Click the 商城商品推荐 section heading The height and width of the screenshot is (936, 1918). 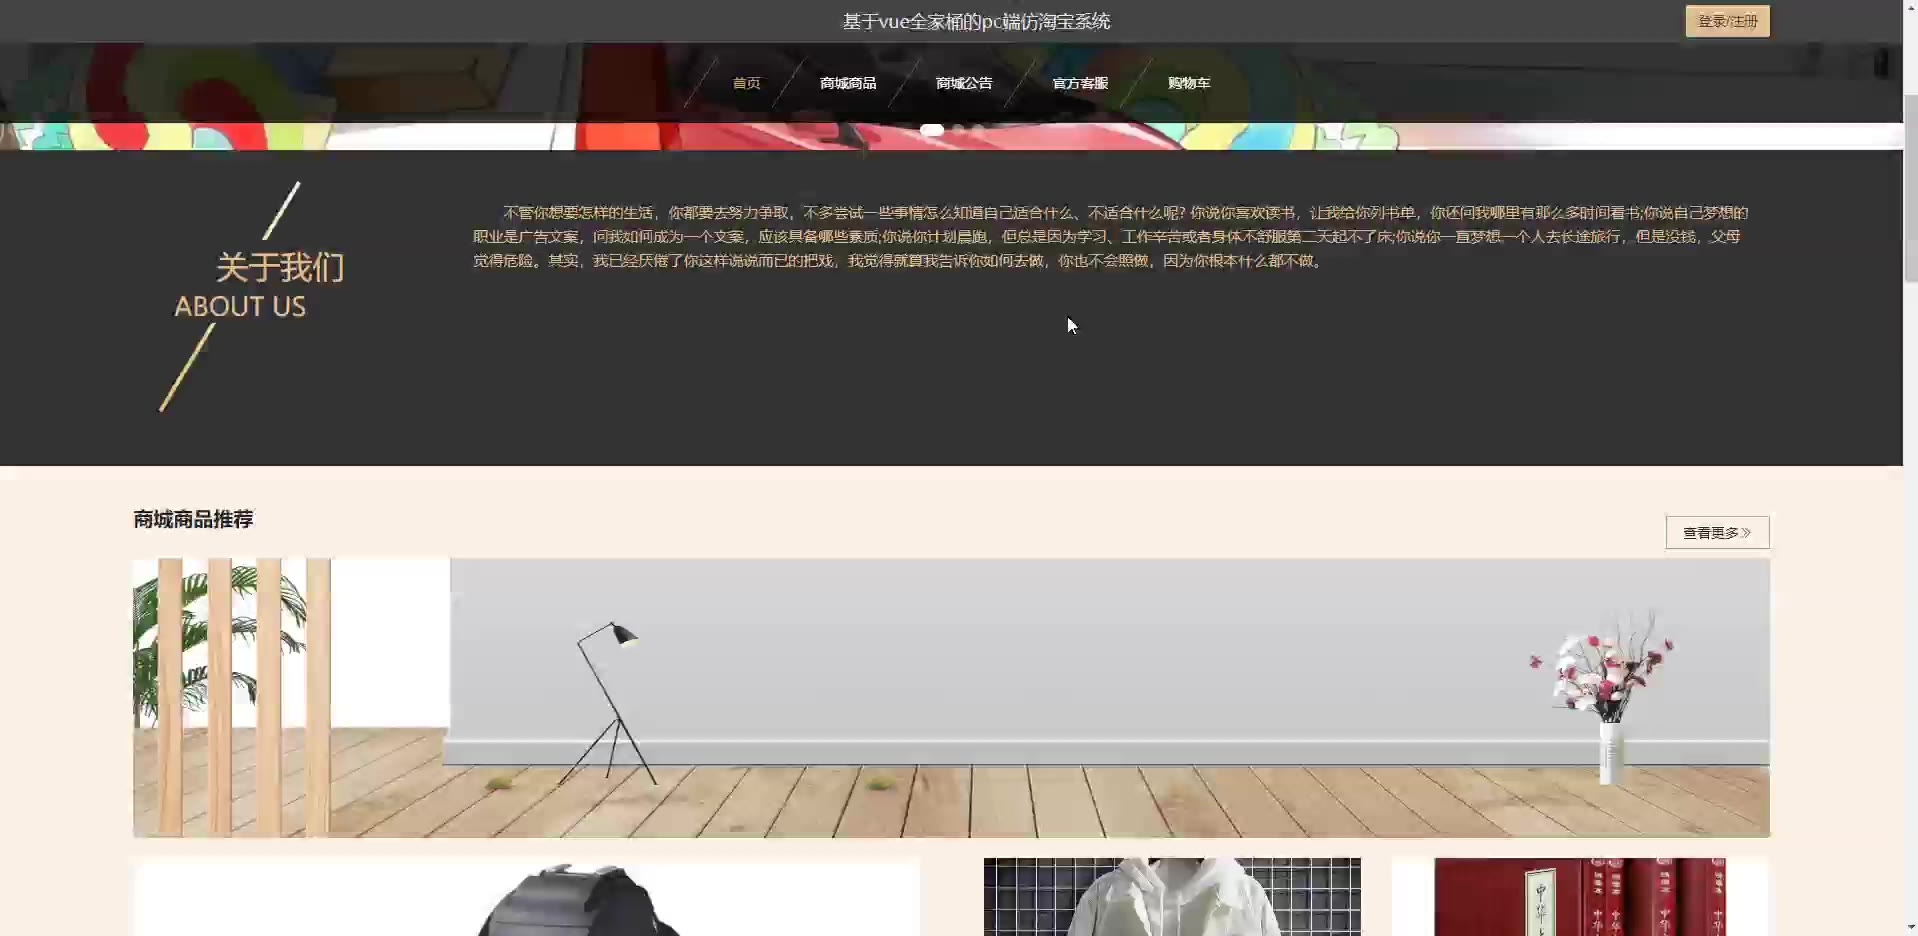coord(193,519)
